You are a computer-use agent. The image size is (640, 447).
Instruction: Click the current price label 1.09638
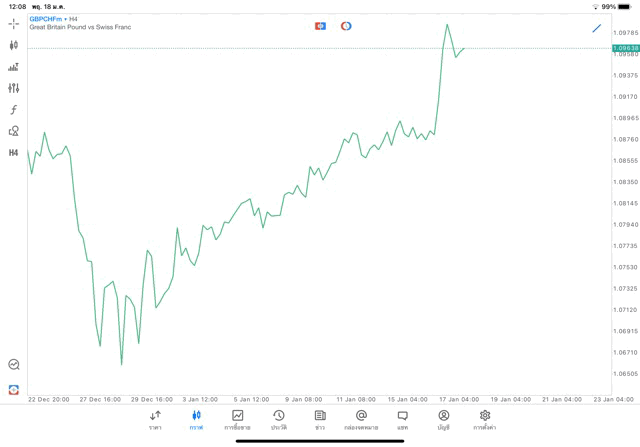[x=626, y=48]
